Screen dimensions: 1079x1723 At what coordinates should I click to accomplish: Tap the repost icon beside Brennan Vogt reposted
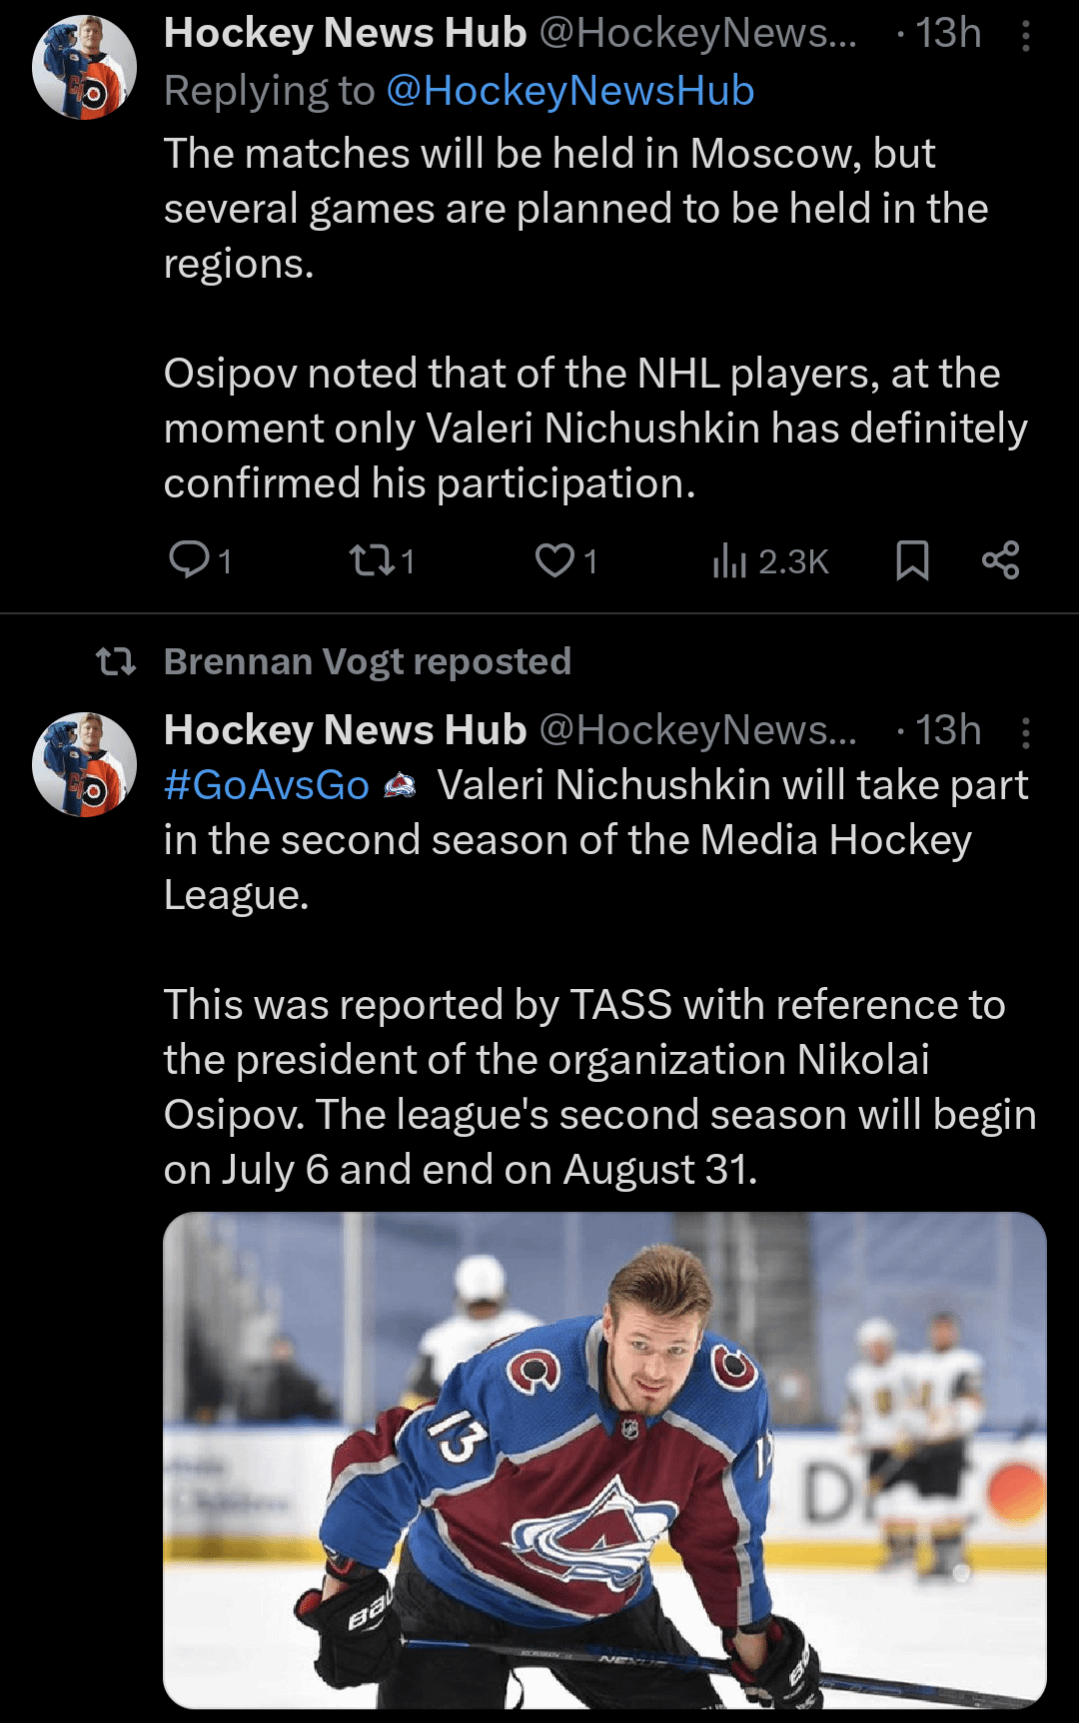point(116,662)
